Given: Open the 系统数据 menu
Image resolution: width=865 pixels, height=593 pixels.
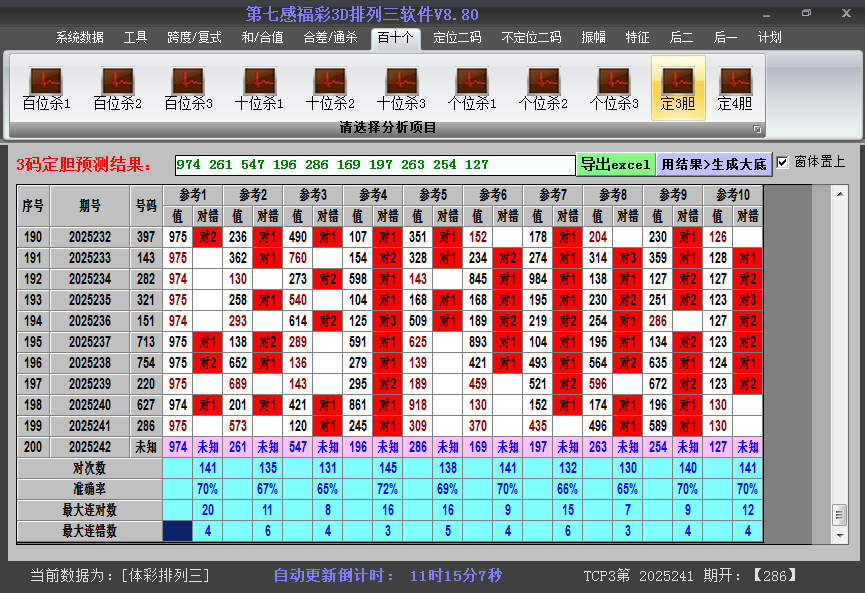Looking at the screenshot, I should coord(80,38).
